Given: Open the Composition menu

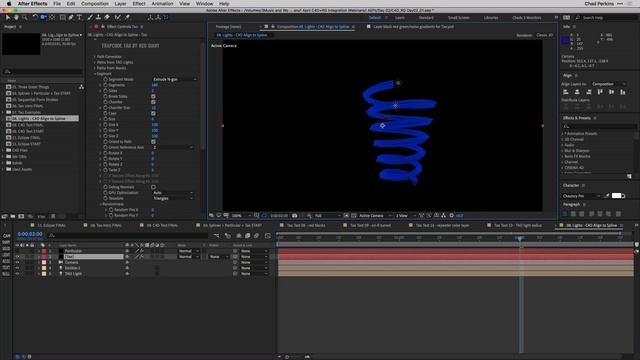Looking at the screenshot, I should point(95,4).
